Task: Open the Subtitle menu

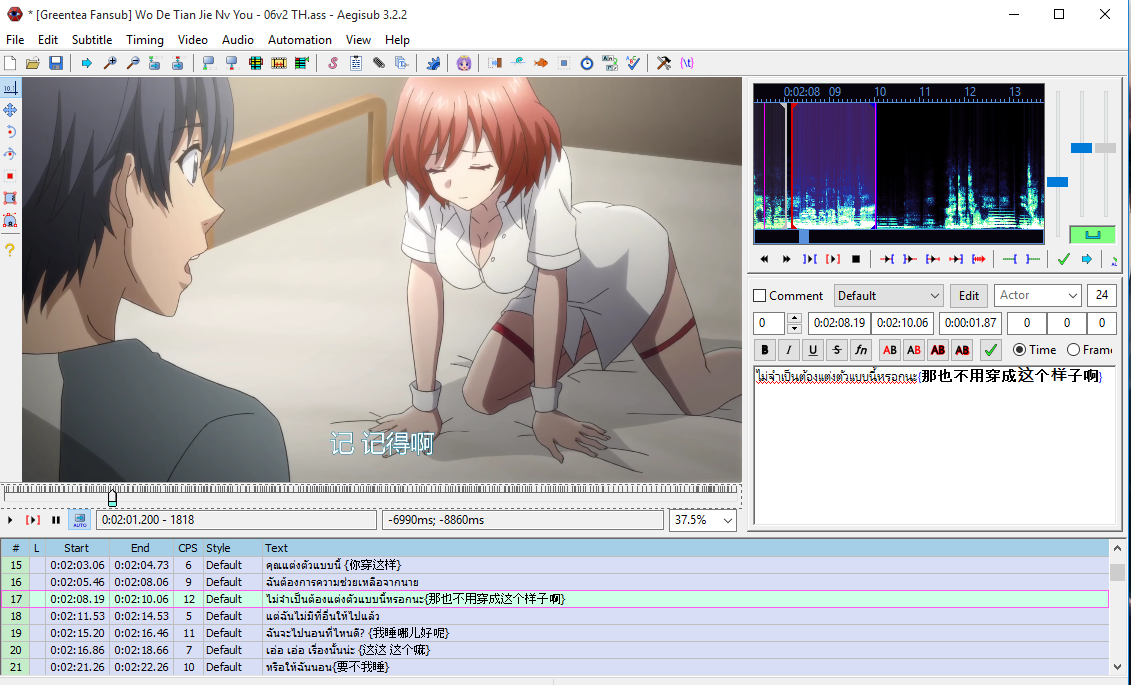Action: 92,40
